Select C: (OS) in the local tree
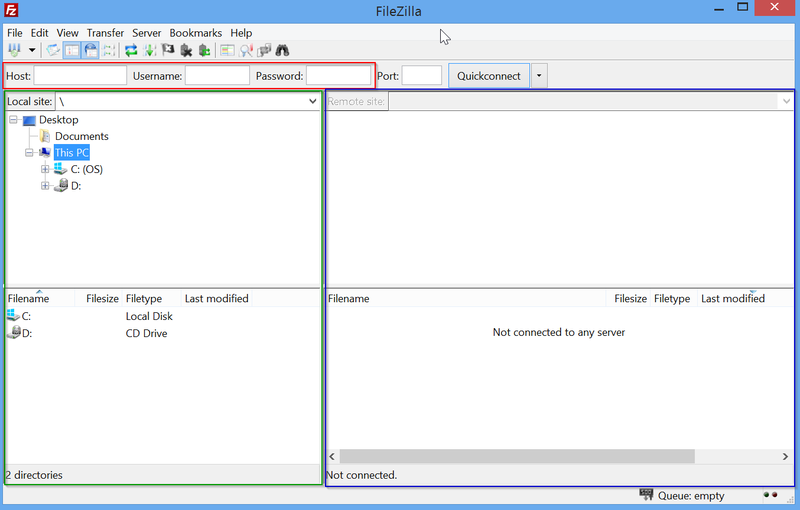Screen dimensions: 800x510 pyautogui.click(x=87, y=169)
